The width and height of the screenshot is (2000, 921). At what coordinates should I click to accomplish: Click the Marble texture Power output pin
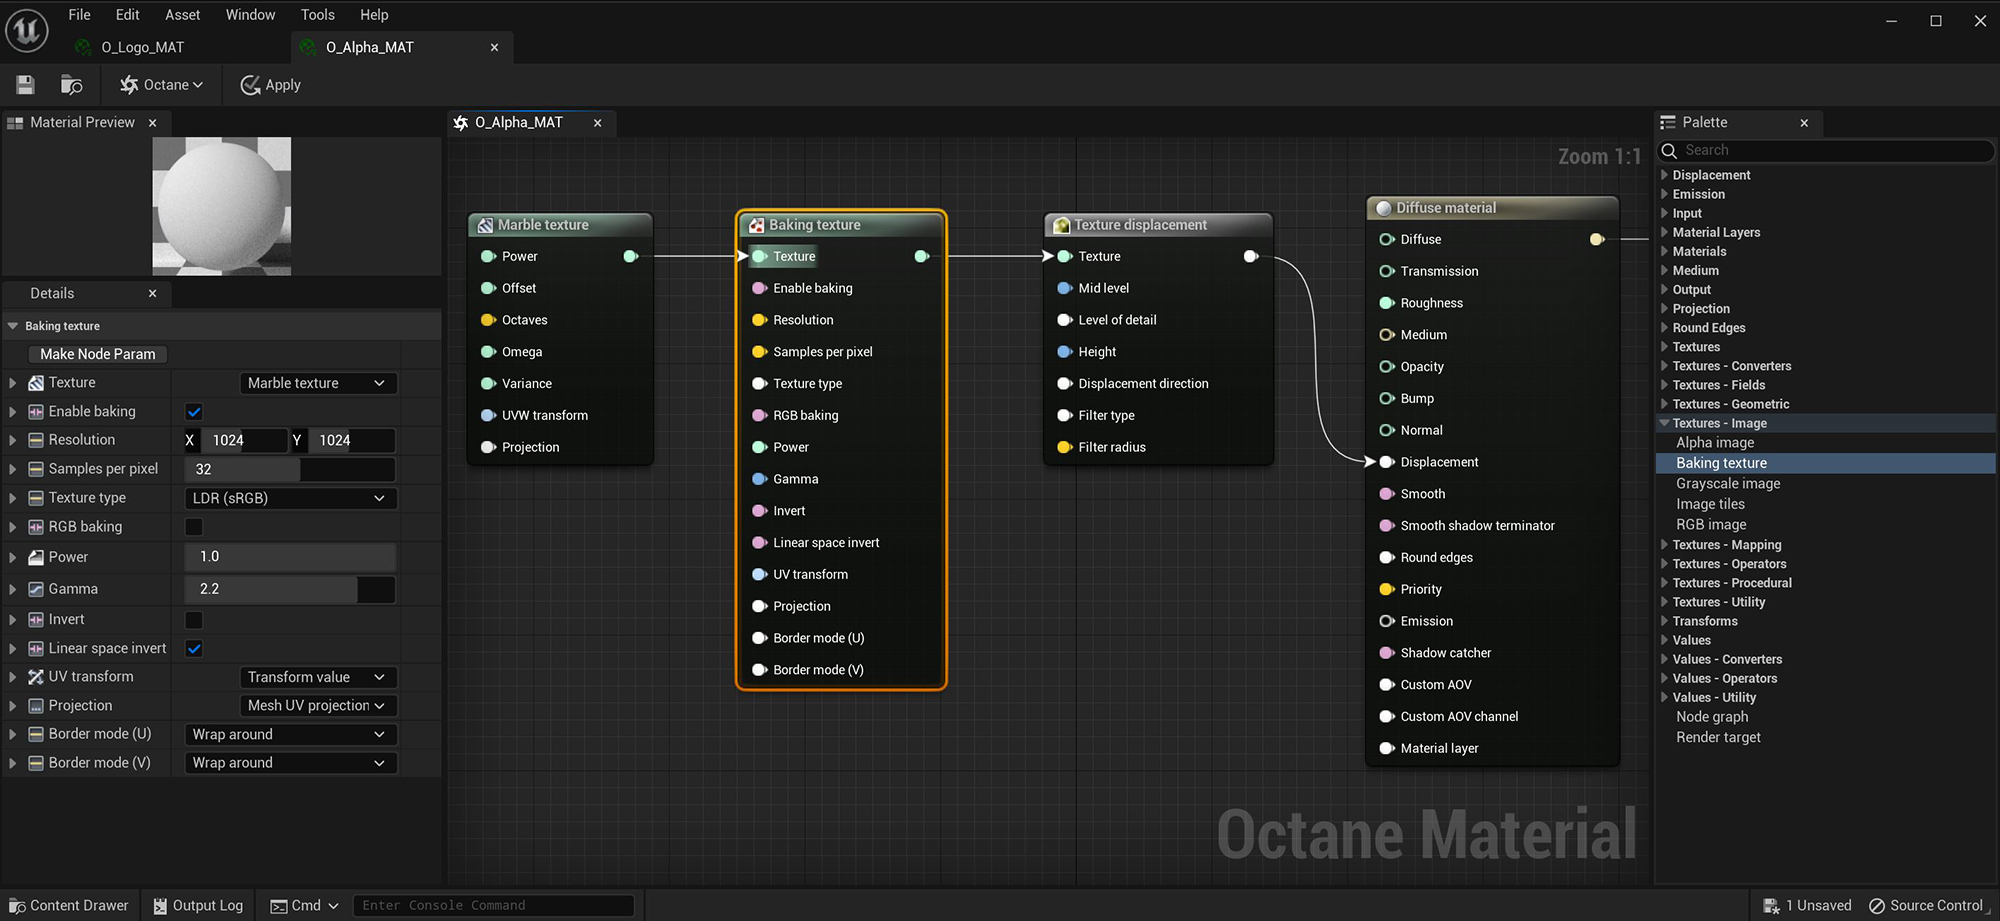pos(631,256)
